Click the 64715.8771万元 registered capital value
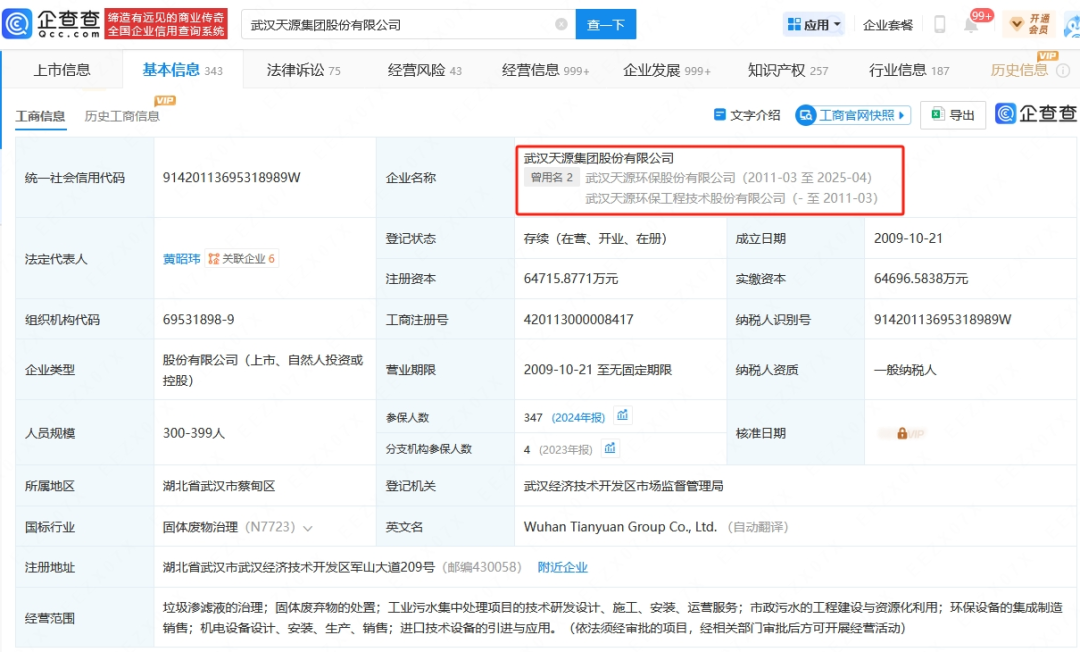The width and height of the screenshot is (1080, 652). [x=571, y=279]
